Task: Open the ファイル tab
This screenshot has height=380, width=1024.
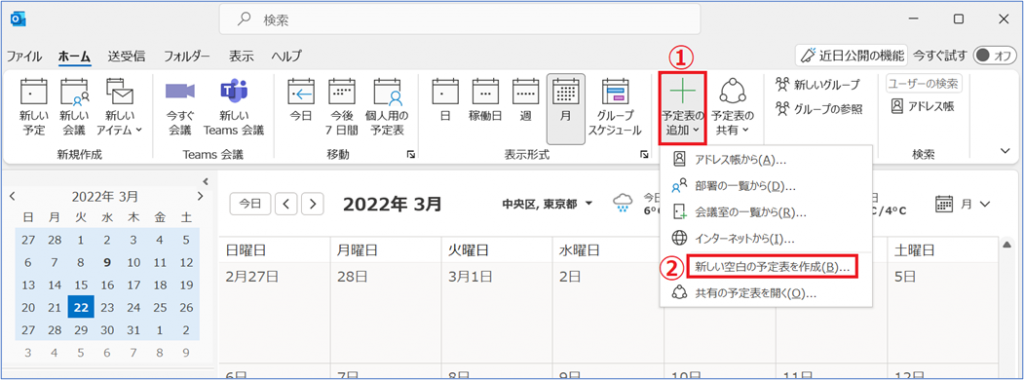Action: tap(24, 56)
